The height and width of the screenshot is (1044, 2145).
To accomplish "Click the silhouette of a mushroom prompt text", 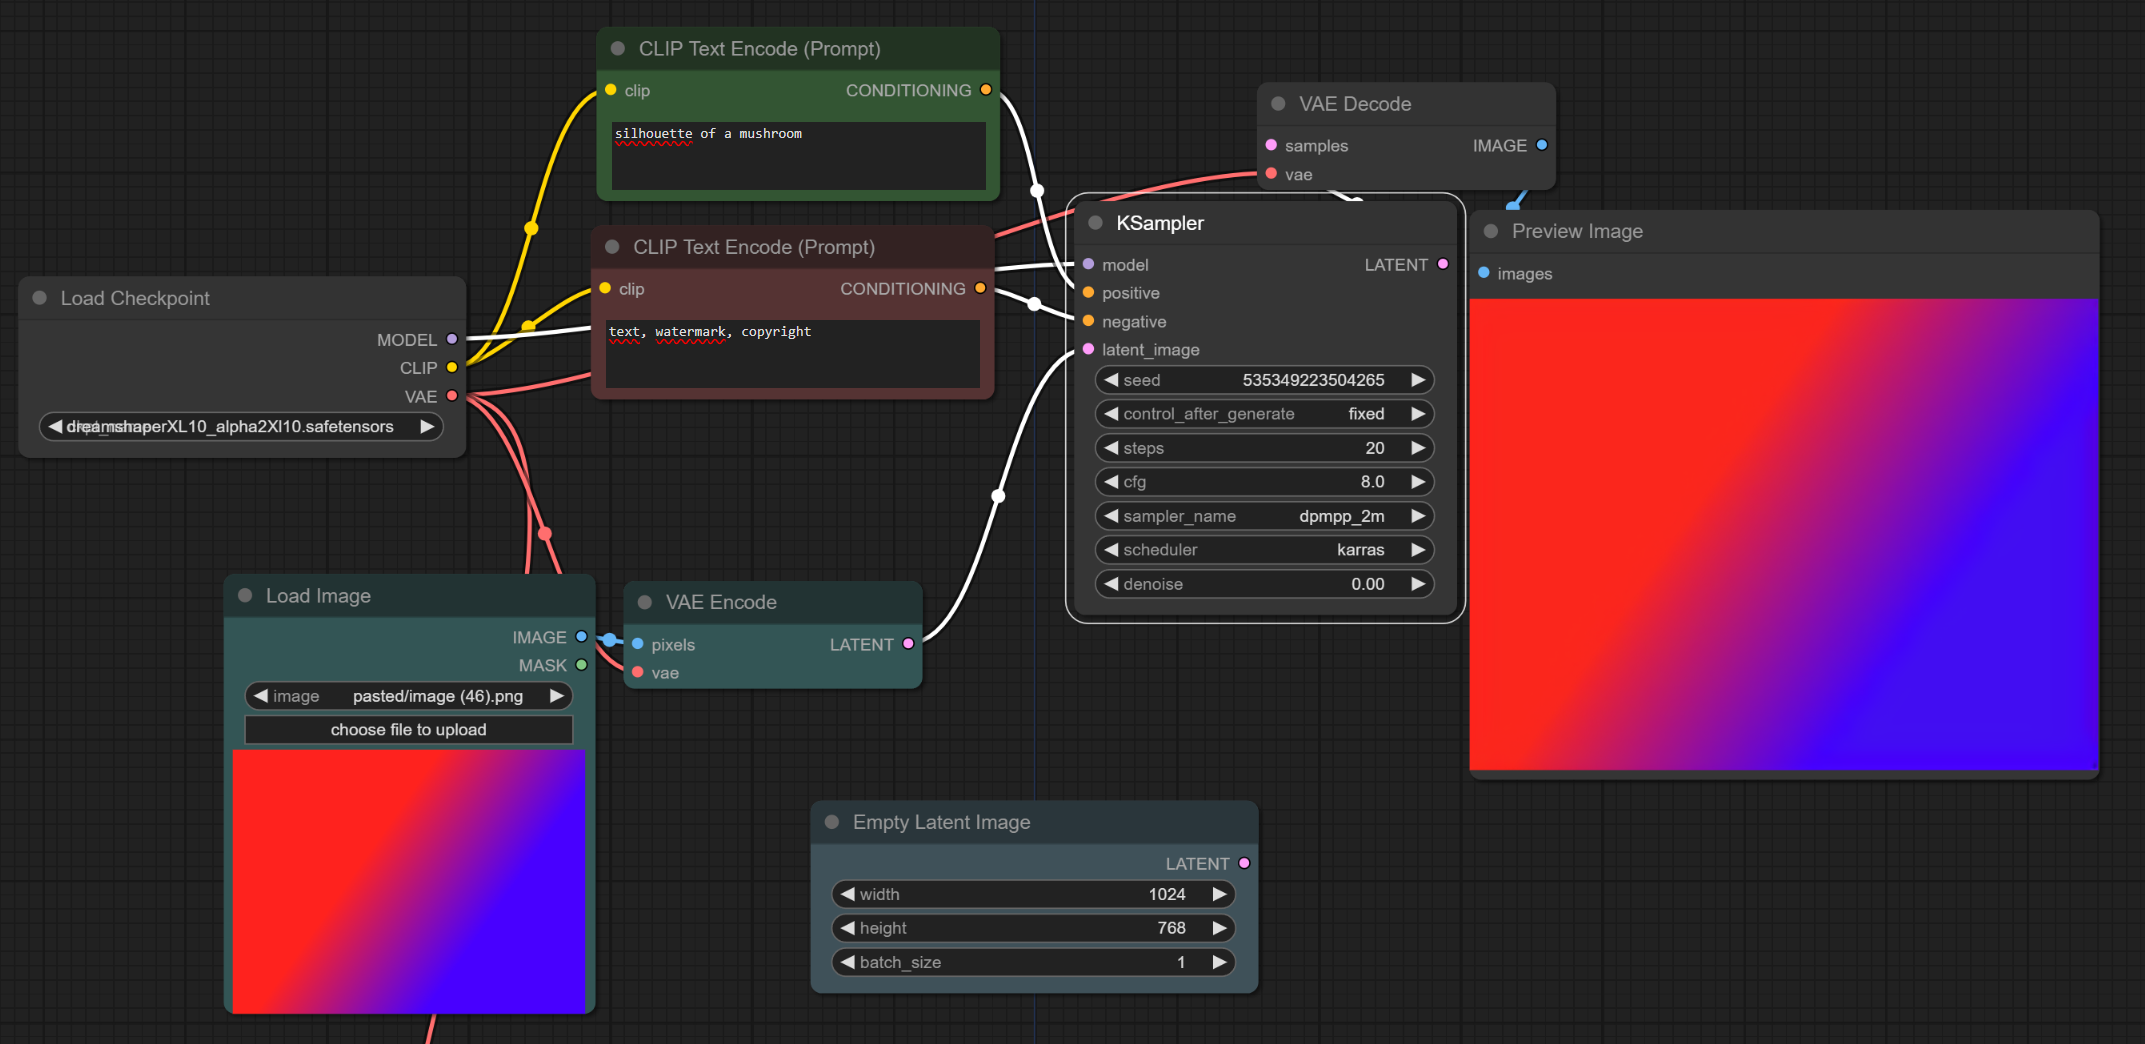I will (709, 134).
